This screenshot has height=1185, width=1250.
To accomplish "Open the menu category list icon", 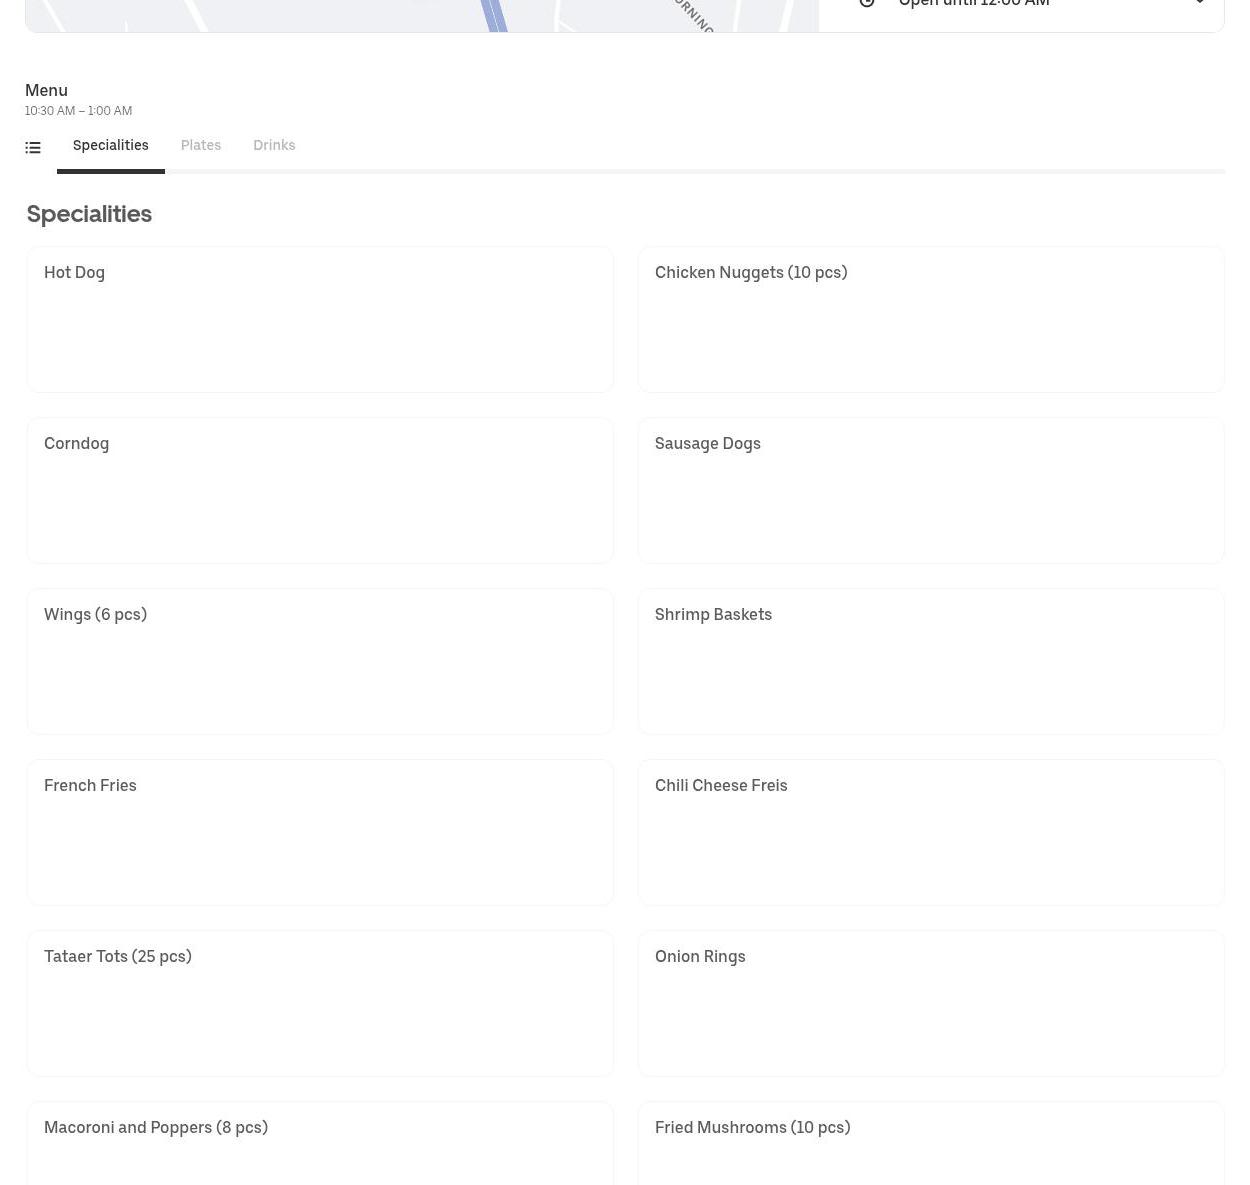I will (x=33, y=148).
